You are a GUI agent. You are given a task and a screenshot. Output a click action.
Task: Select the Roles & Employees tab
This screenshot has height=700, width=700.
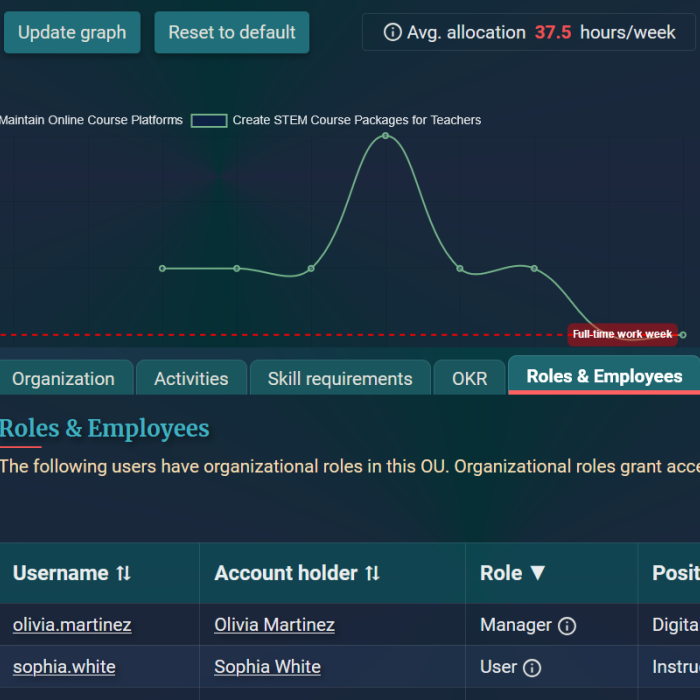point(604,376)
